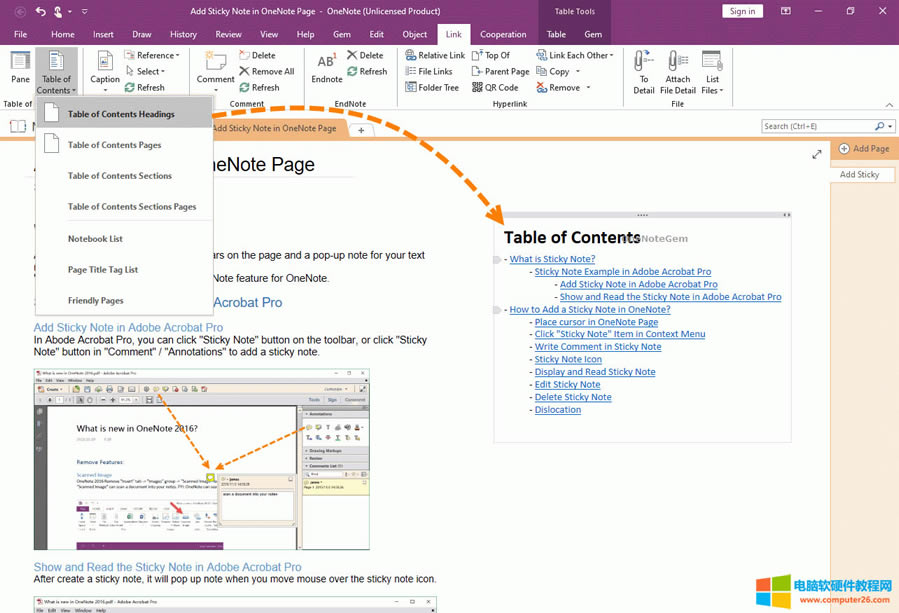
Task: Click the To Detail paperclip icon
Action: point(643,70)
